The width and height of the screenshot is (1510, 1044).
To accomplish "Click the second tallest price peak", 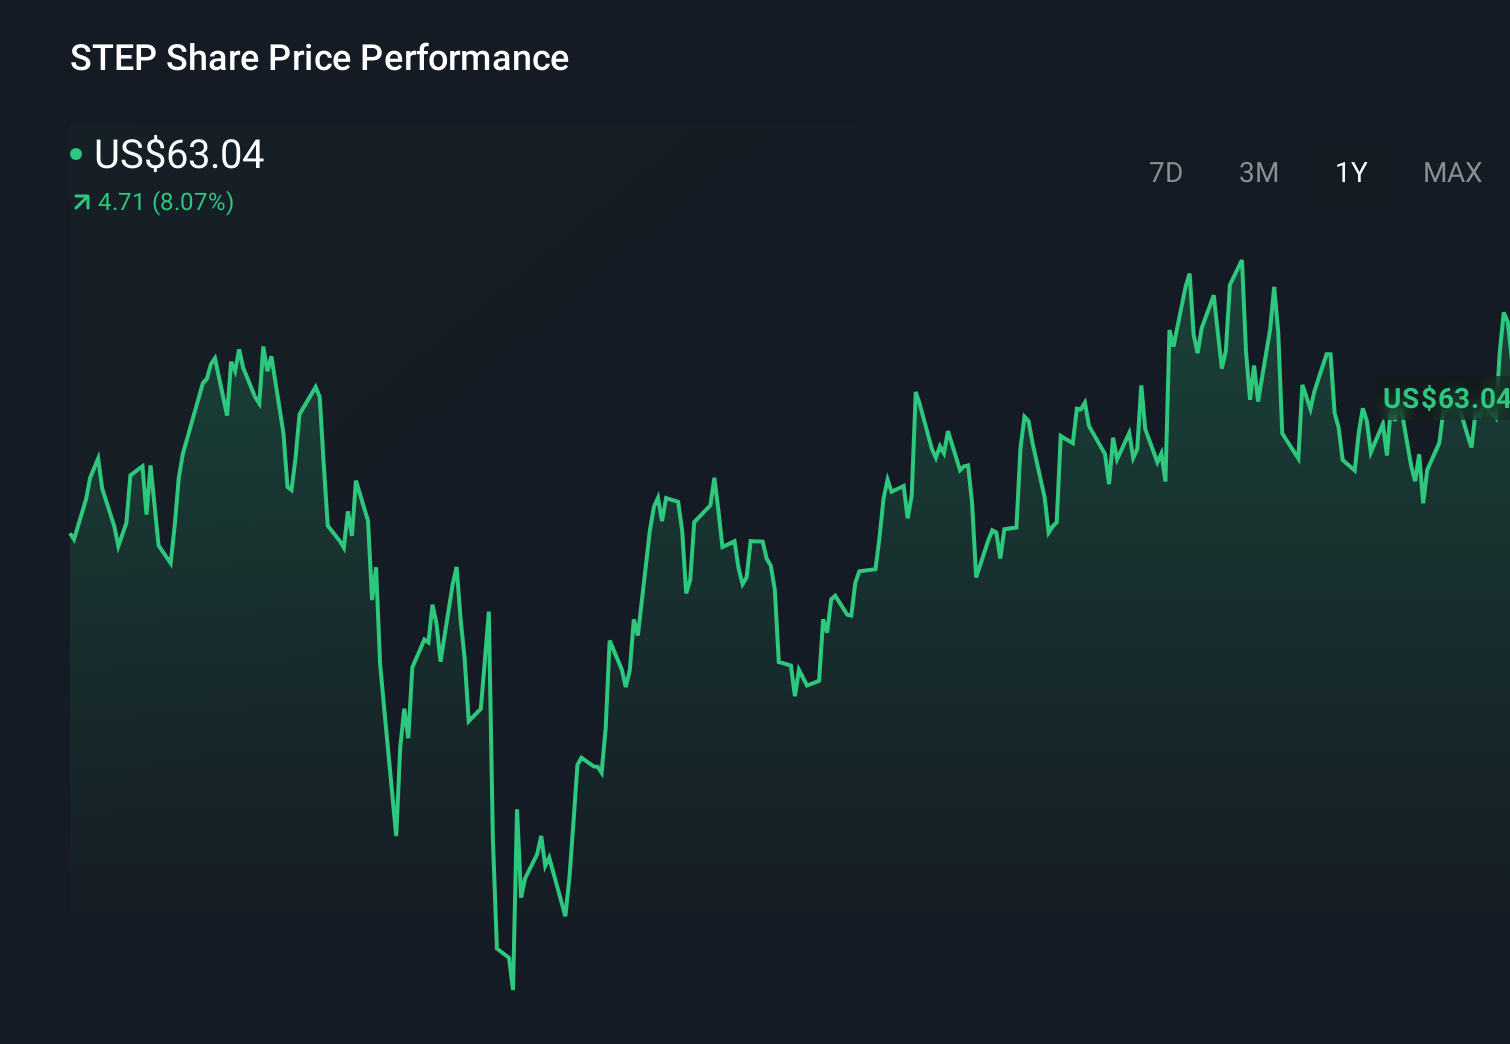I will pyautogui.click(x=1190, y=275).
